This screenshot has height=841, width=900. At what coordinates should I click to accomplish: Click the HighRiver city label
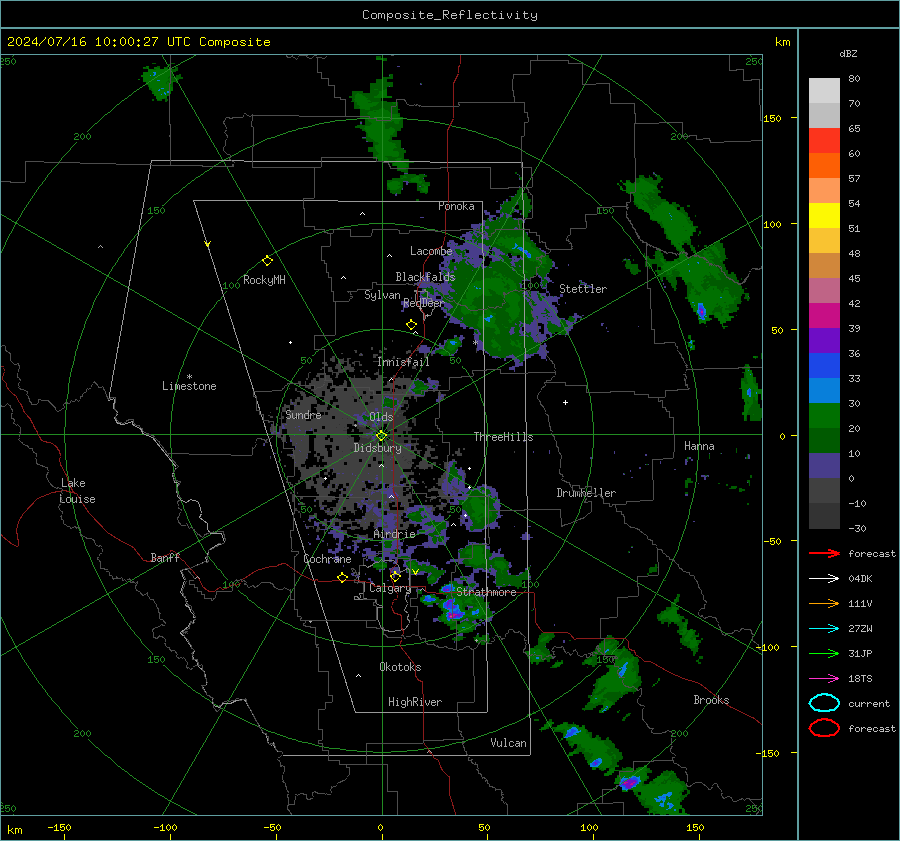click(415, 702)
